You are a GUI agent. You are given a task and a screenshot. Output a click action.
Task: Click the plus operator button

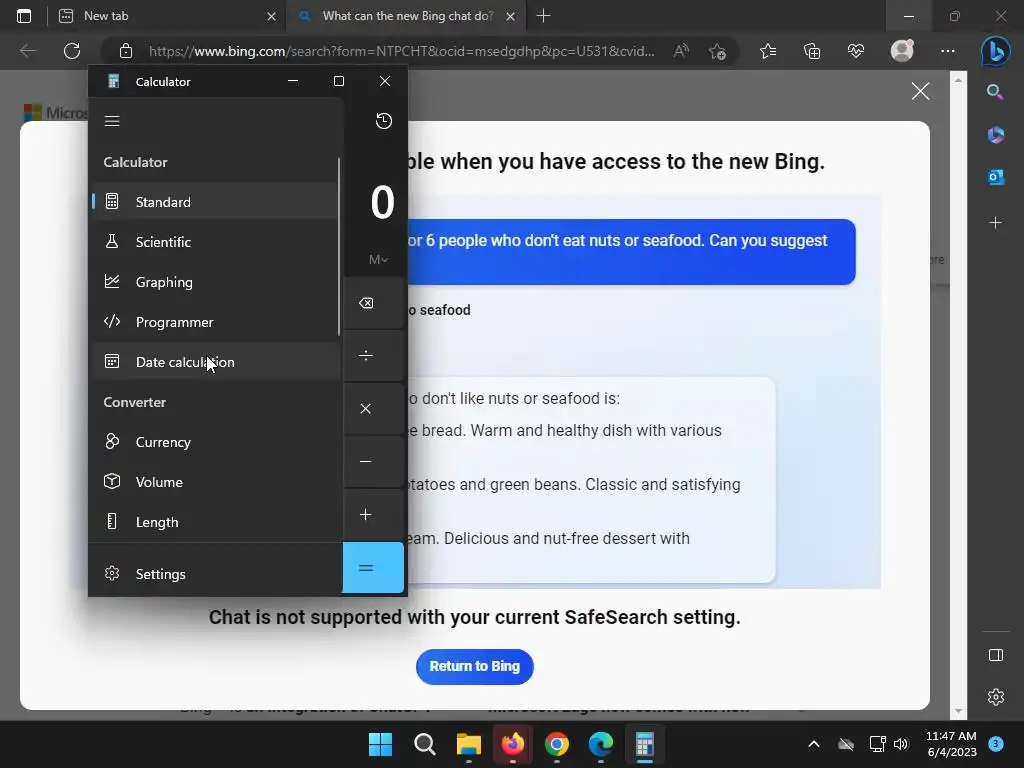point(373,515)
